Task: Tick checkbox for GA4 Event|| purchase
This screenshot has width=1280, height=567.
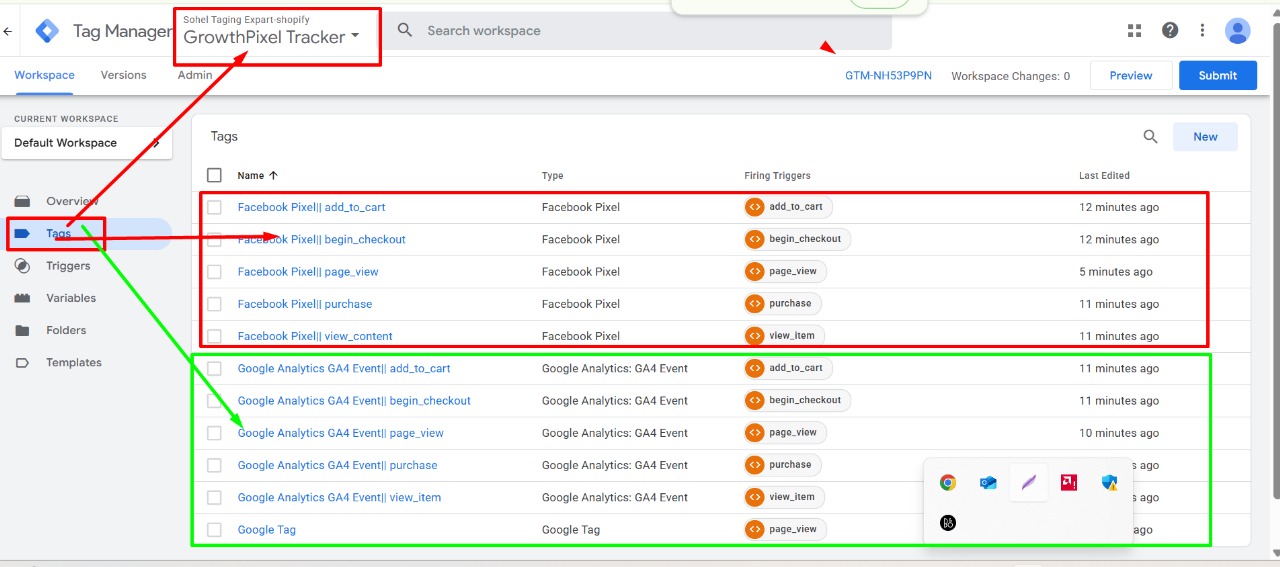Action: (214, 465)
